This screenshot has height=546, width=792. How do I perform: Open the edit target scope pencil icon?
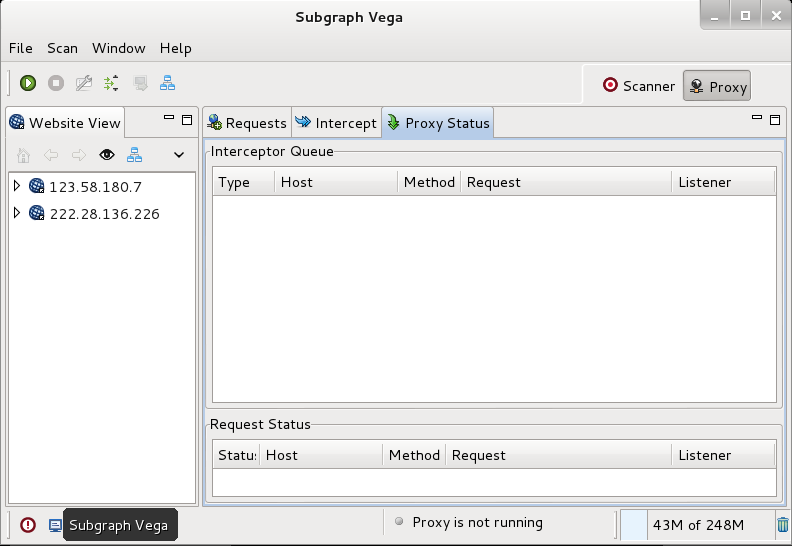(x=84, y=83)
